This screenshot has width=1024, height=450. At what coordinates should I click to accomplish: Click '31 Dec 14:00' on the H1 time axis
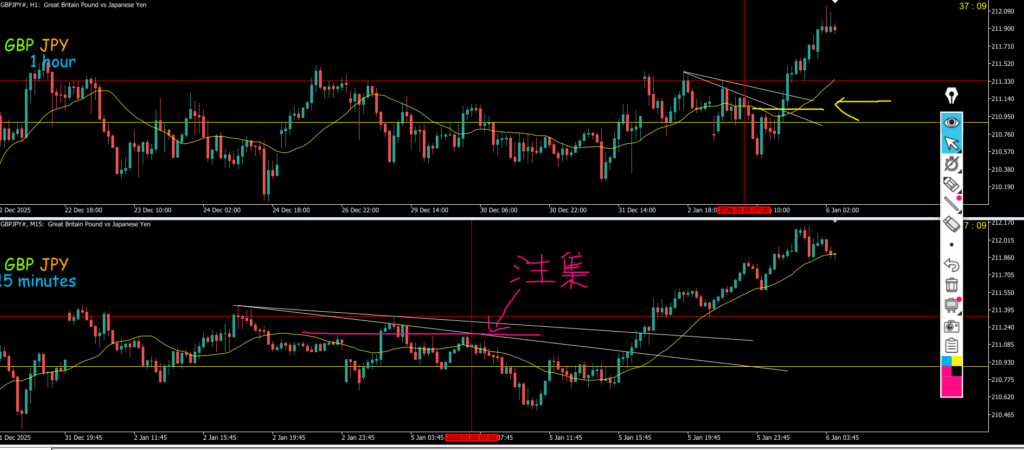[x=637, y=210]
